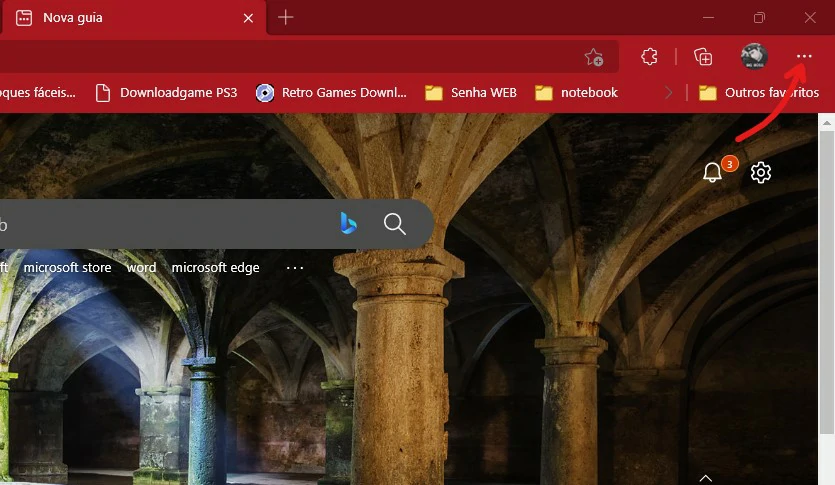Click the magnifier search icon
The image size is (835, 485).
(x=395, y=224)
